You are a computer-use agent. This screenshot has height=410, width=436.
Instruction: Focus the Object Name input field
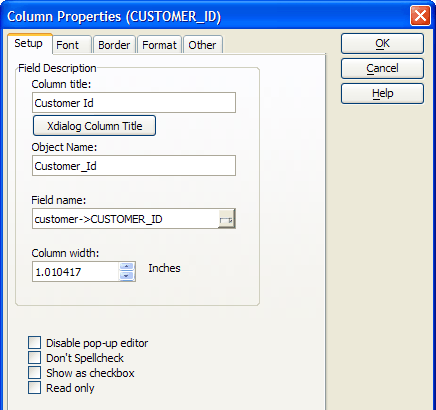coord(134,166)
